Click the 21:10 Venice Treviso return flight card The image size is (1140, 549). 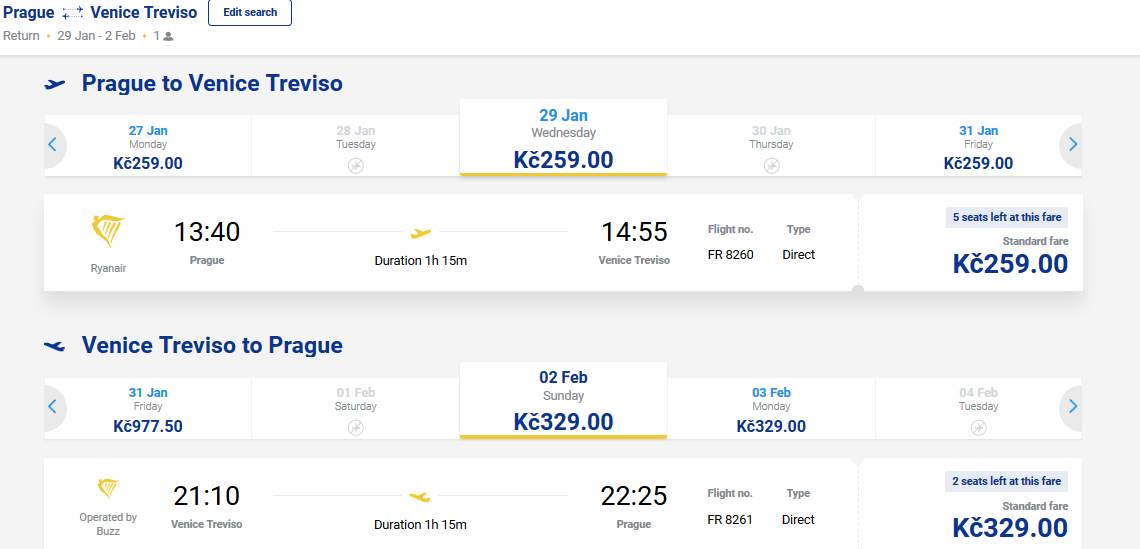pos(563,503)
